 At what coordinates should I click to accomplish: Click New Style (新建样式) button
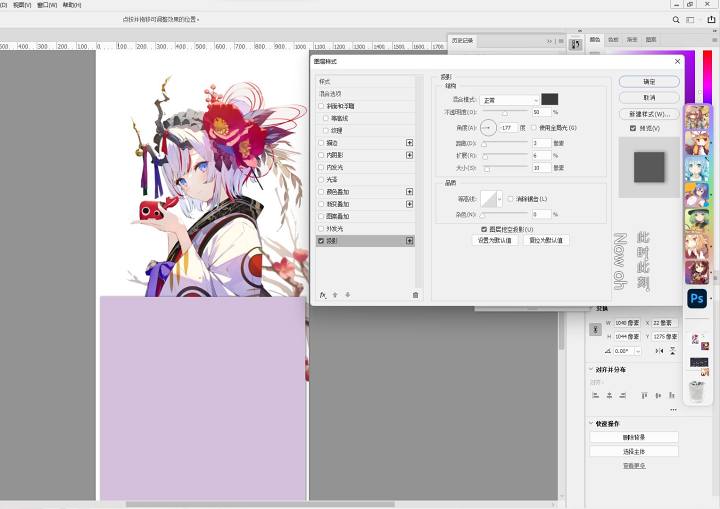point(649,113)
